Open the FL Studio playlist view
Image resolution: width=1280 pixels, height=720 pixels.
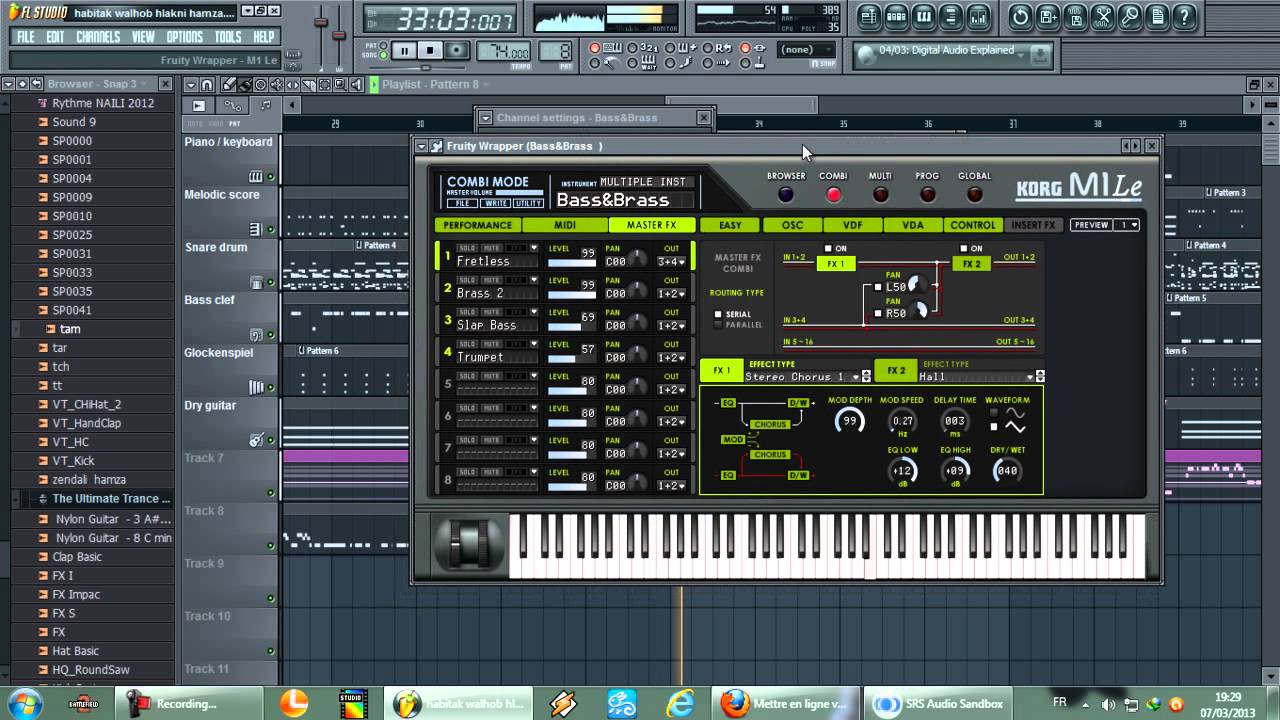pos(869,17)
